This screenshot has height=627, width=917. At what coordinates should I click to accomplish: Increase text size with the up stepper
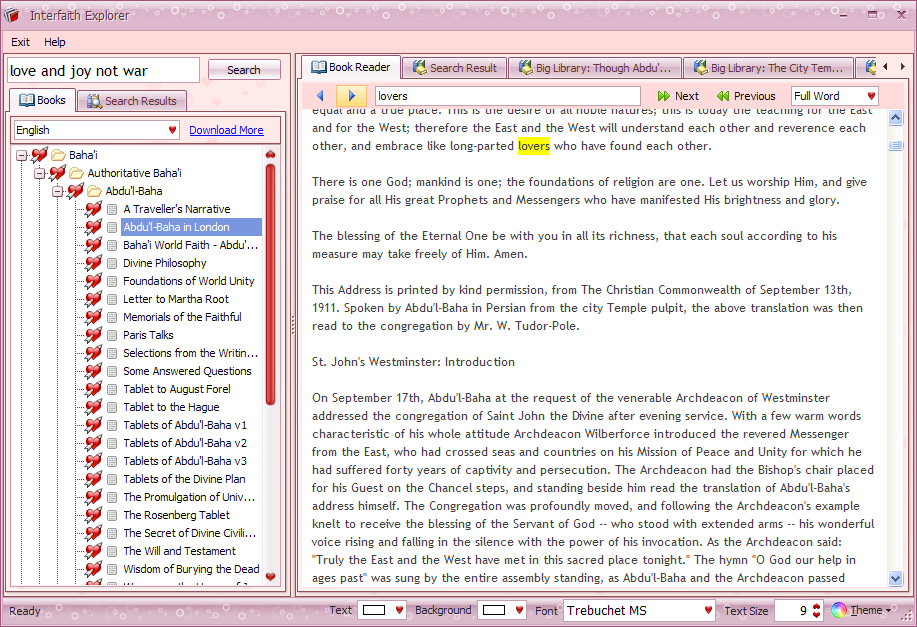point(816,605)
